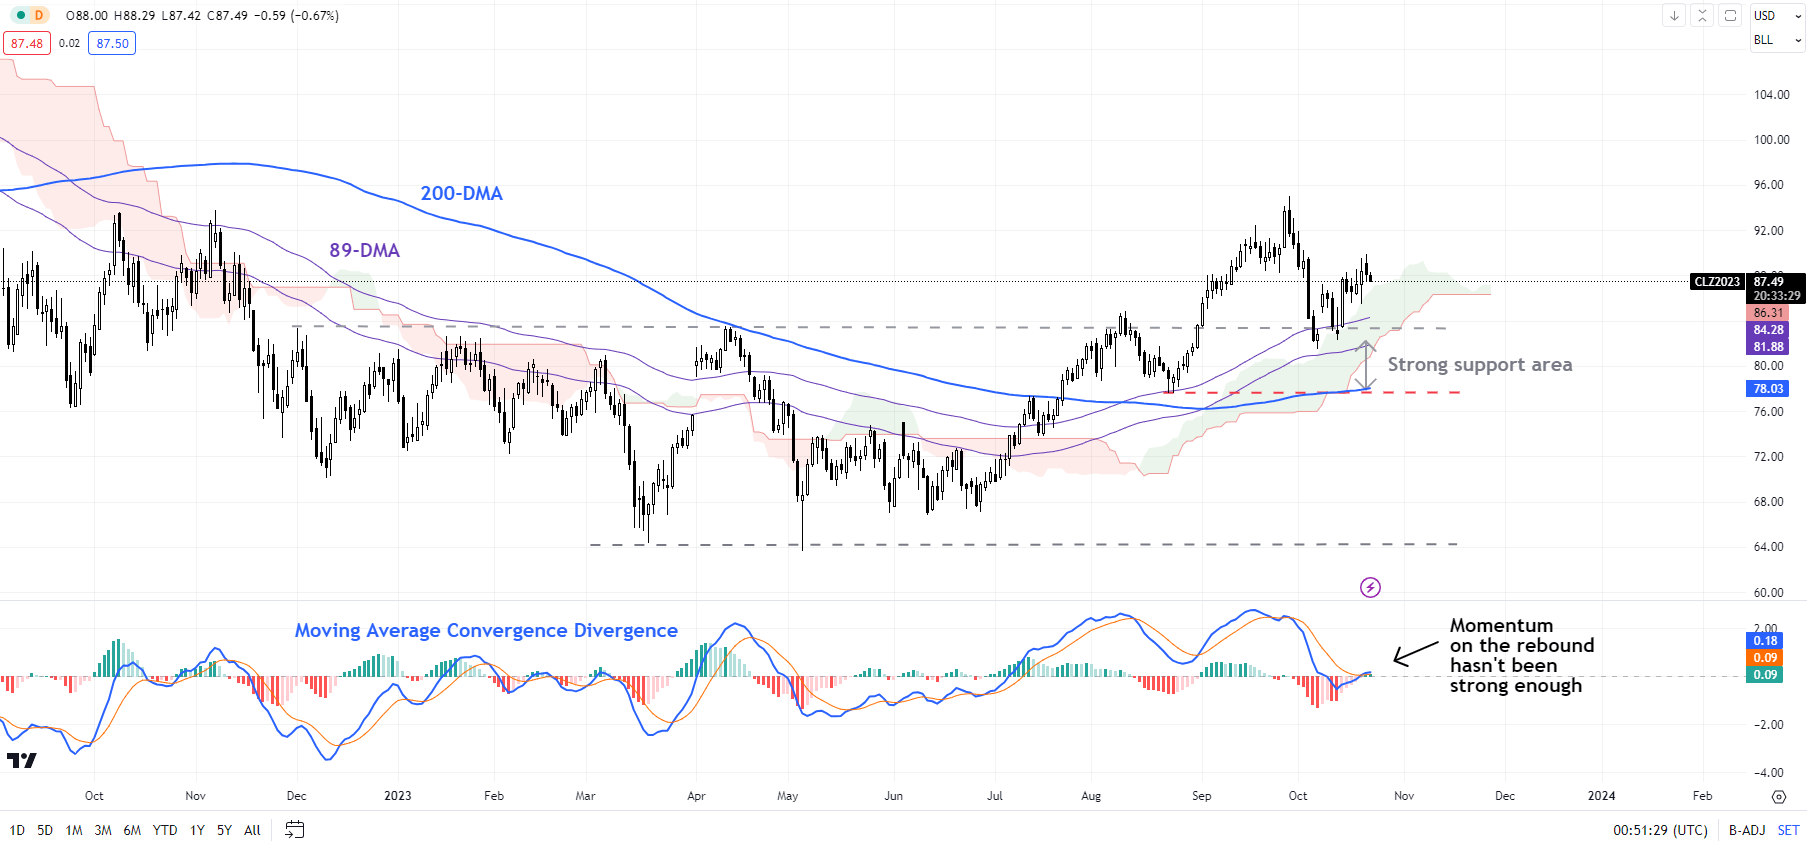This screenshot has height=845, width=1807.
Task: Select the Momentum on the rebound annotation
Action: (x=1521, y=655)
